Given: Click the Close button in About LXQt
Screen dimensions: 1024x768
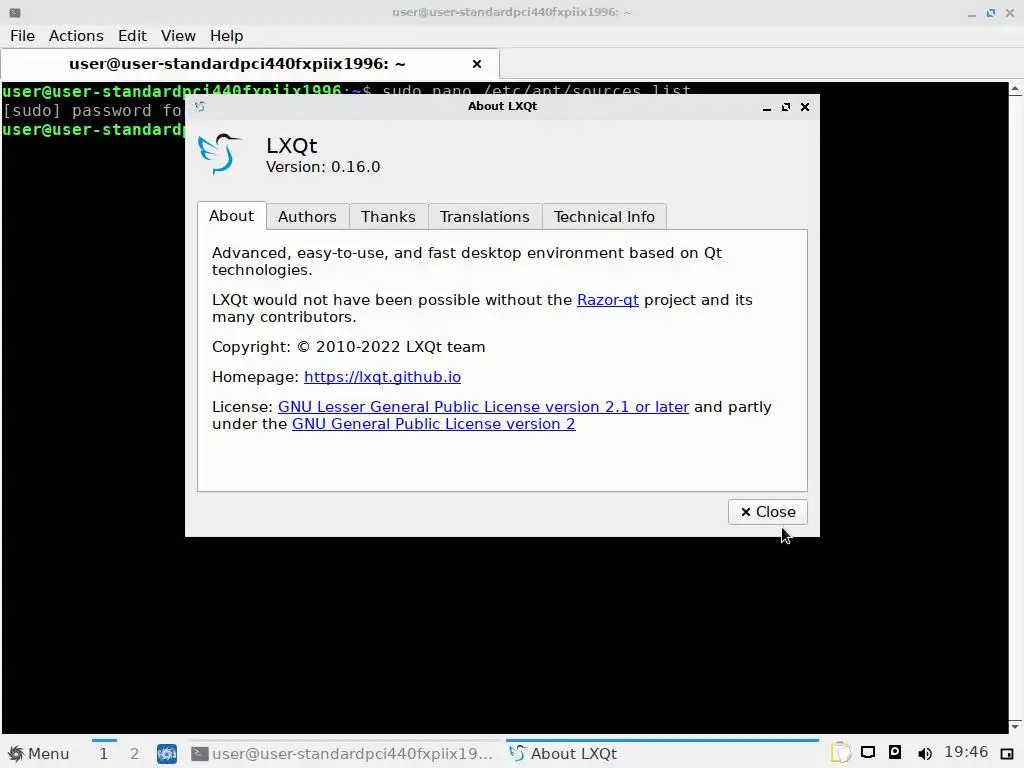Looking at the screenshot, I should click(x=767, y=512).
